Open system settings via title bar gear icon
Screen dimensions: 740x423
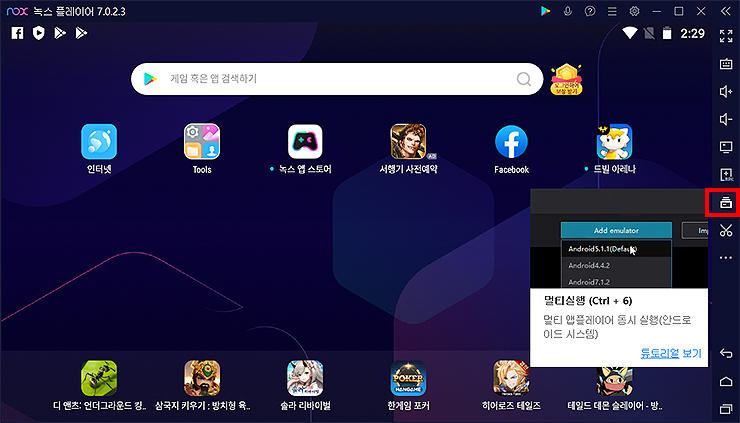point(634,11)
